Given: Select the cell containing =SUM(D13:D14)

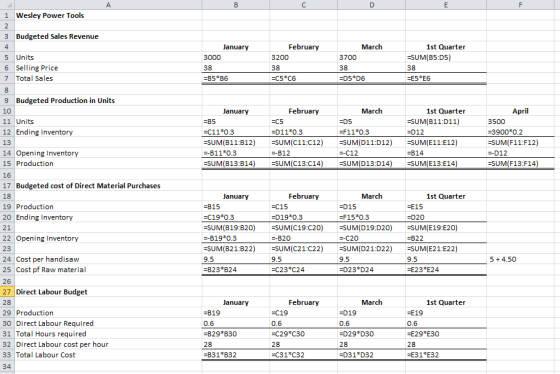Looking at the screenshot, I should [371, 164].
